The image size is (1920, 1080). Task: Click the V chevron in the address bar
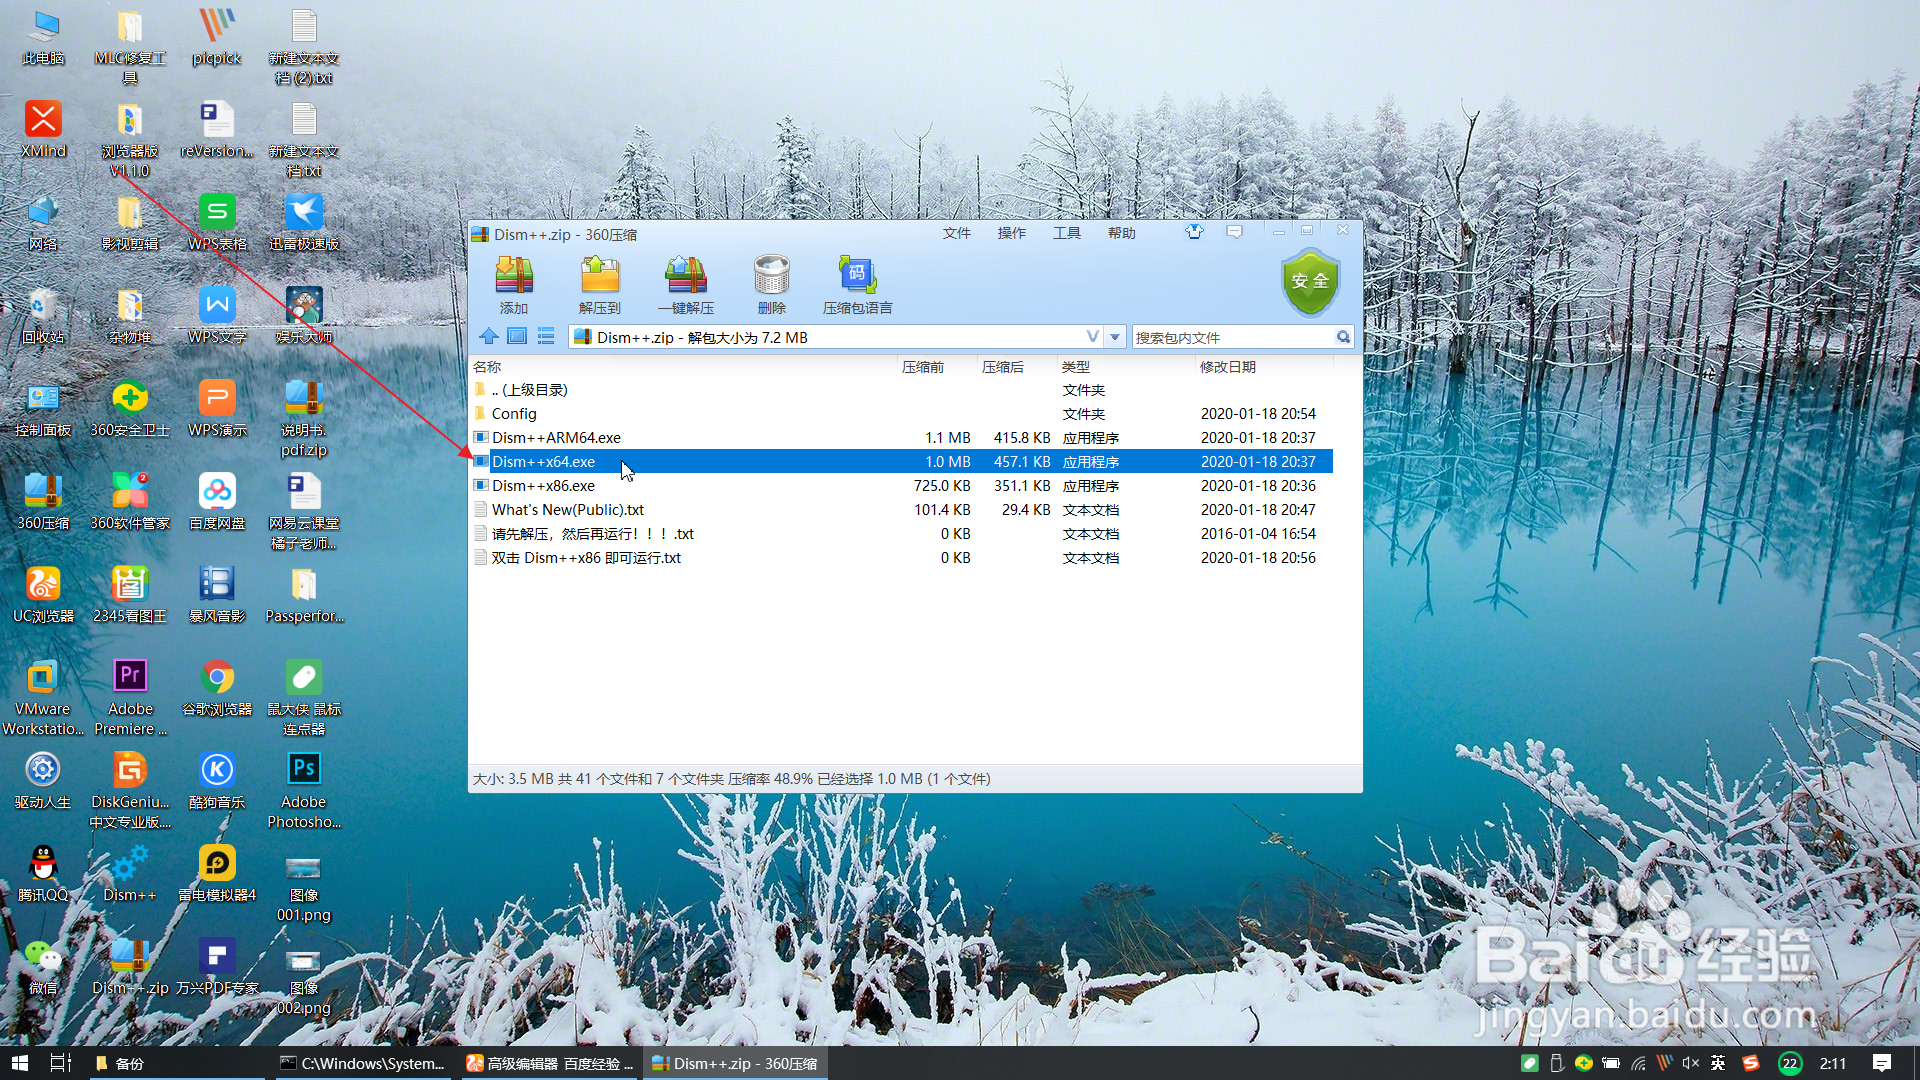[x=1092, y=337]
